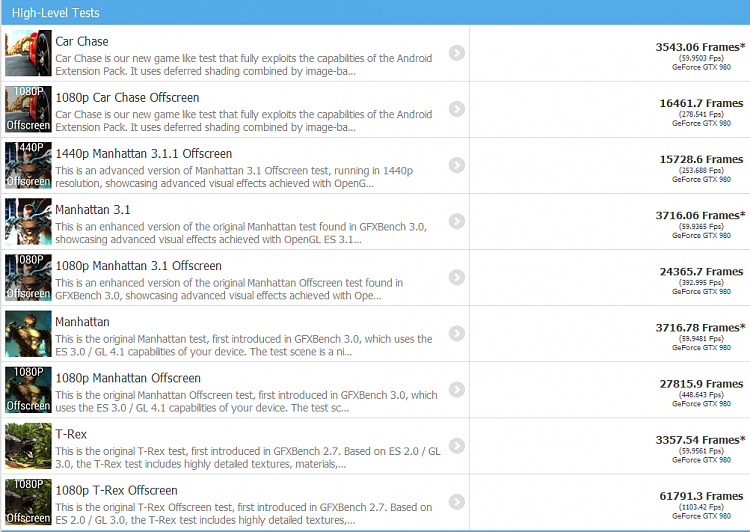This screenshot has height=532, width=750.
Task: Select the Manhattan 3.1 test title
Action: click(93, 210)
